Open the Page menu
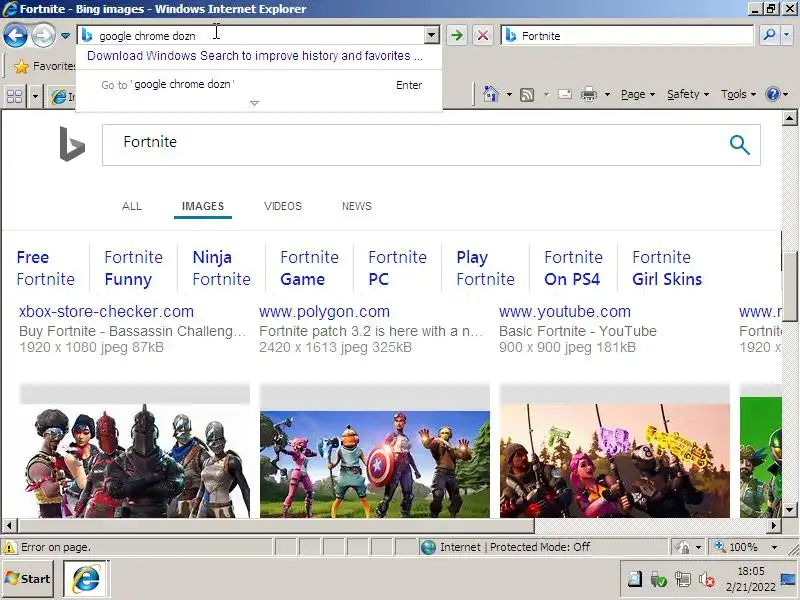Viewport: 800px width, 600px height. [638, 94]
